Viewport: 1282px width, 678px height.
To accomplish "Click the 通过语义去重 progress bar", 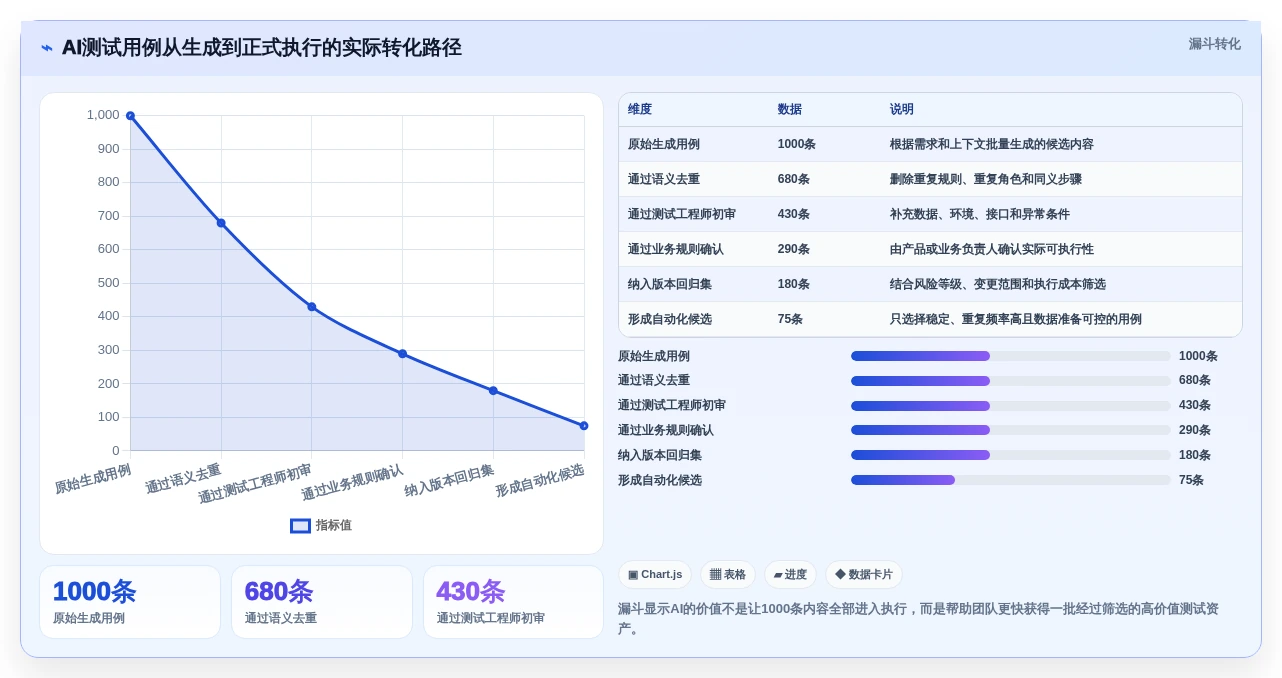I will [x=1010, y=381].
